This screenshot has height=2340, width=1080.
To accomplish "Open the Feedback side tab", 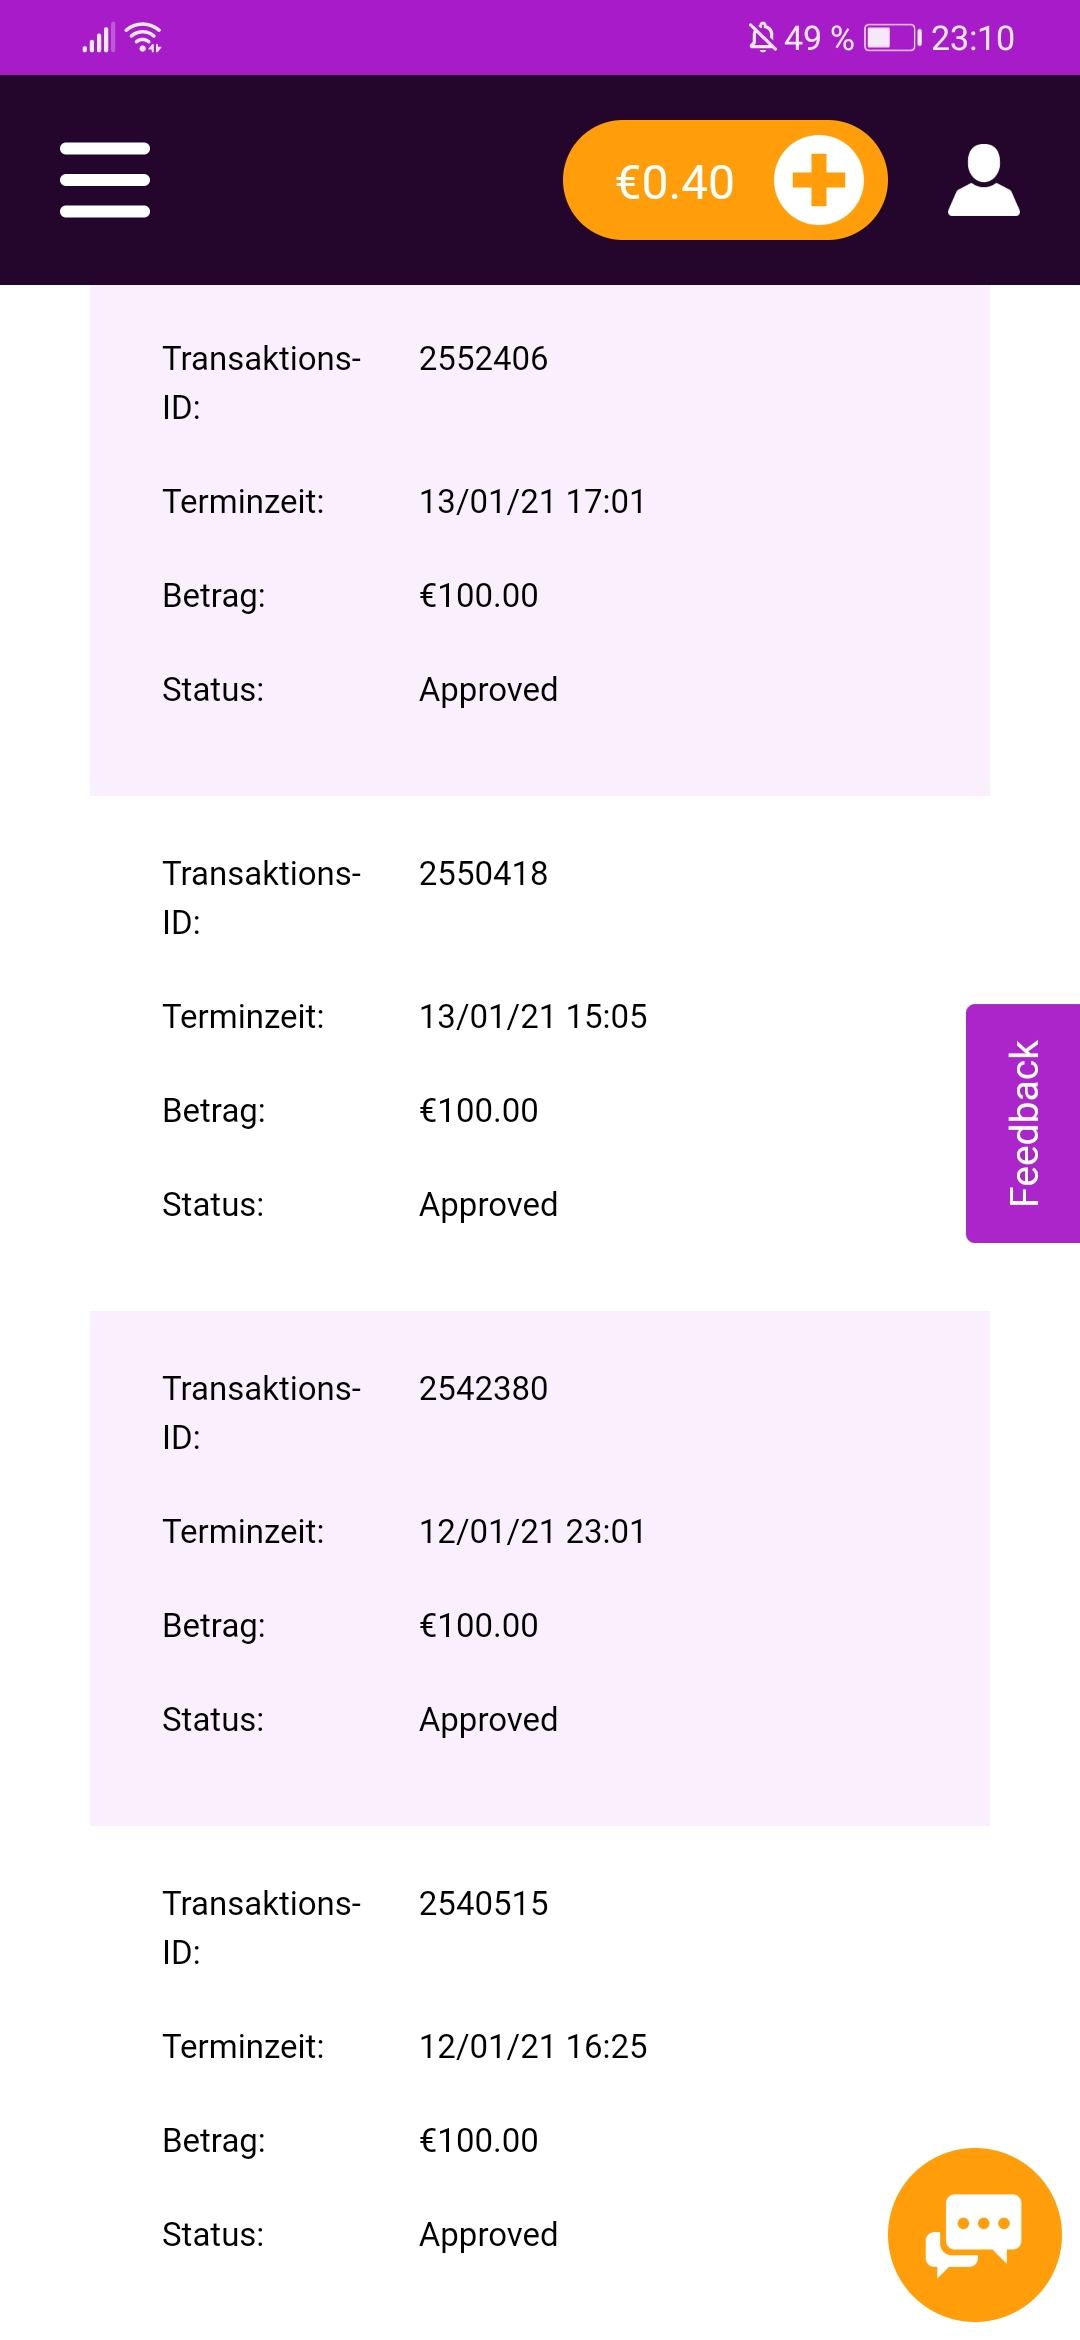I will click(x=1023, y=1123).
